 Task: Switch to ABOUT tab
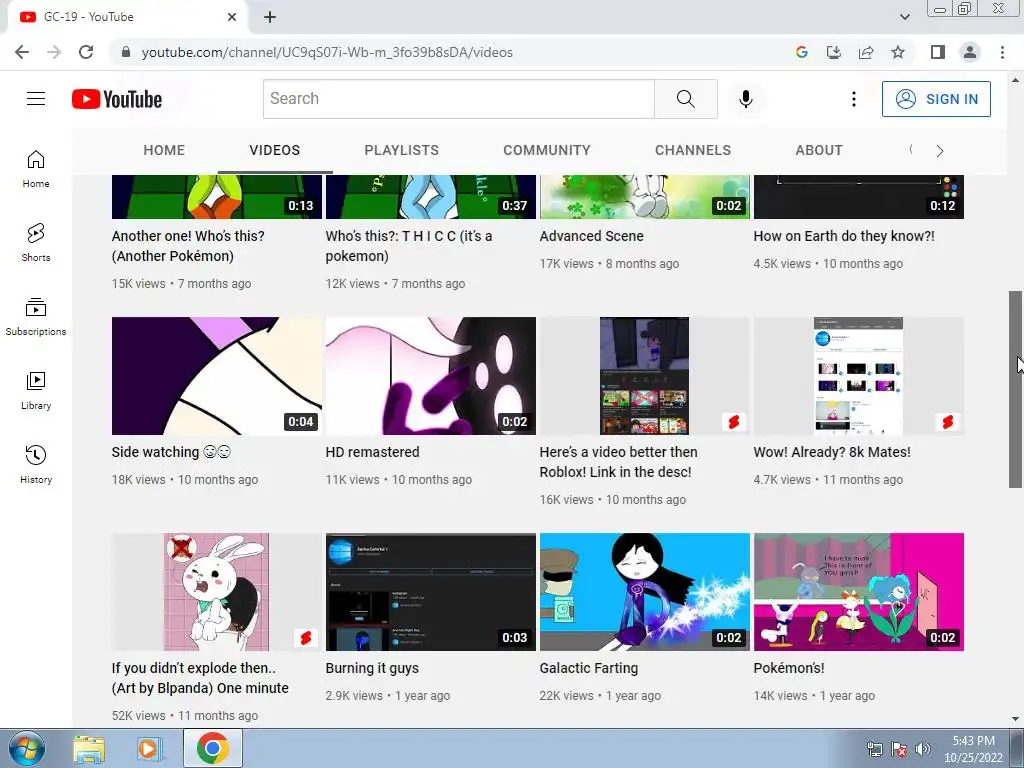pos(819,150)
